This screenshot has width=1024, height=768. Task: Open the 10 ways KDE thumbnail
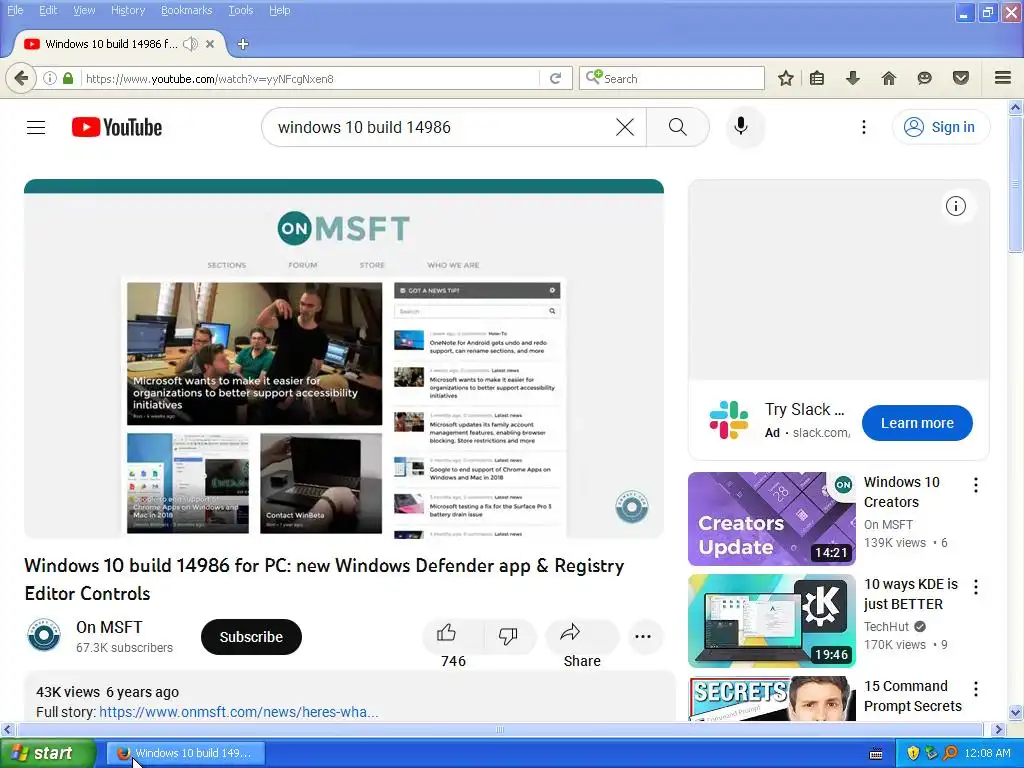pyautogui.click(x=772, y=621)
